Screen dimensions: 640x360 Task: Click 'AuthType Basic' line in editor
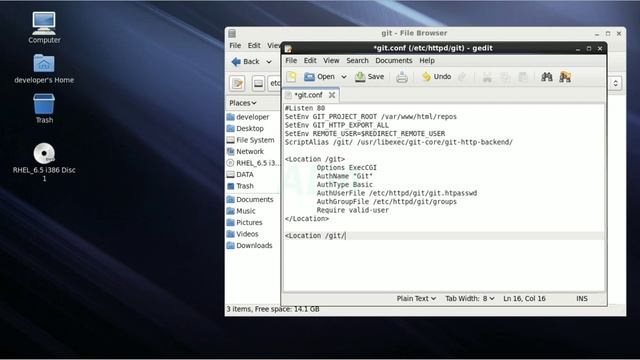click(x=344, y=184)
